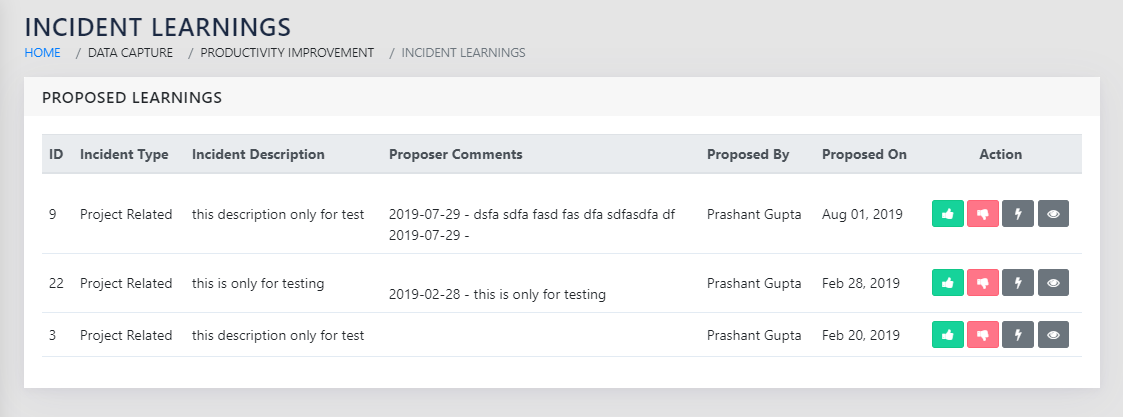Click thumbs-up approve icon for ID 9
The height and width of the screenshot is (417, 1123).
point(947,214)
